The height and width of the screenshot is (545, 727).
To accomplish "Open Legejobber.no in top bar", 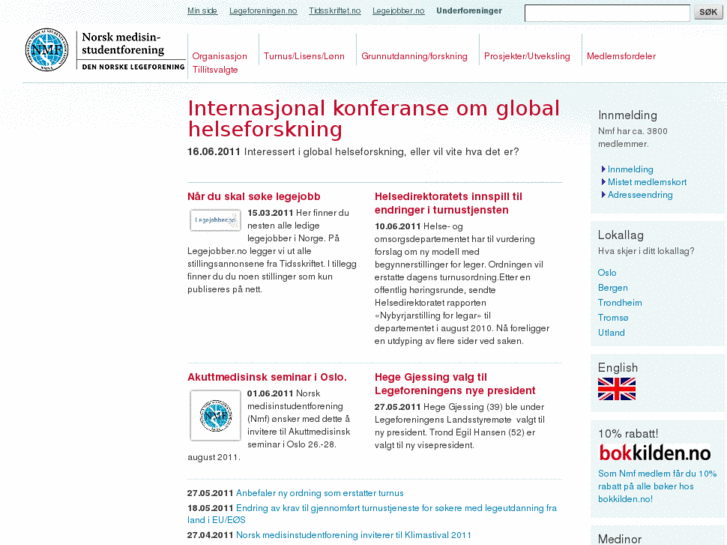I will (x=398, y=11).
